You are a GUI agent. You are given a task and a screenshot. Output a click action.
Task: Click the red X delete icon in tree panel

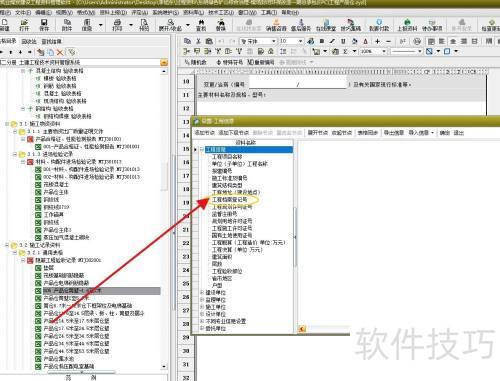point(60,52)
